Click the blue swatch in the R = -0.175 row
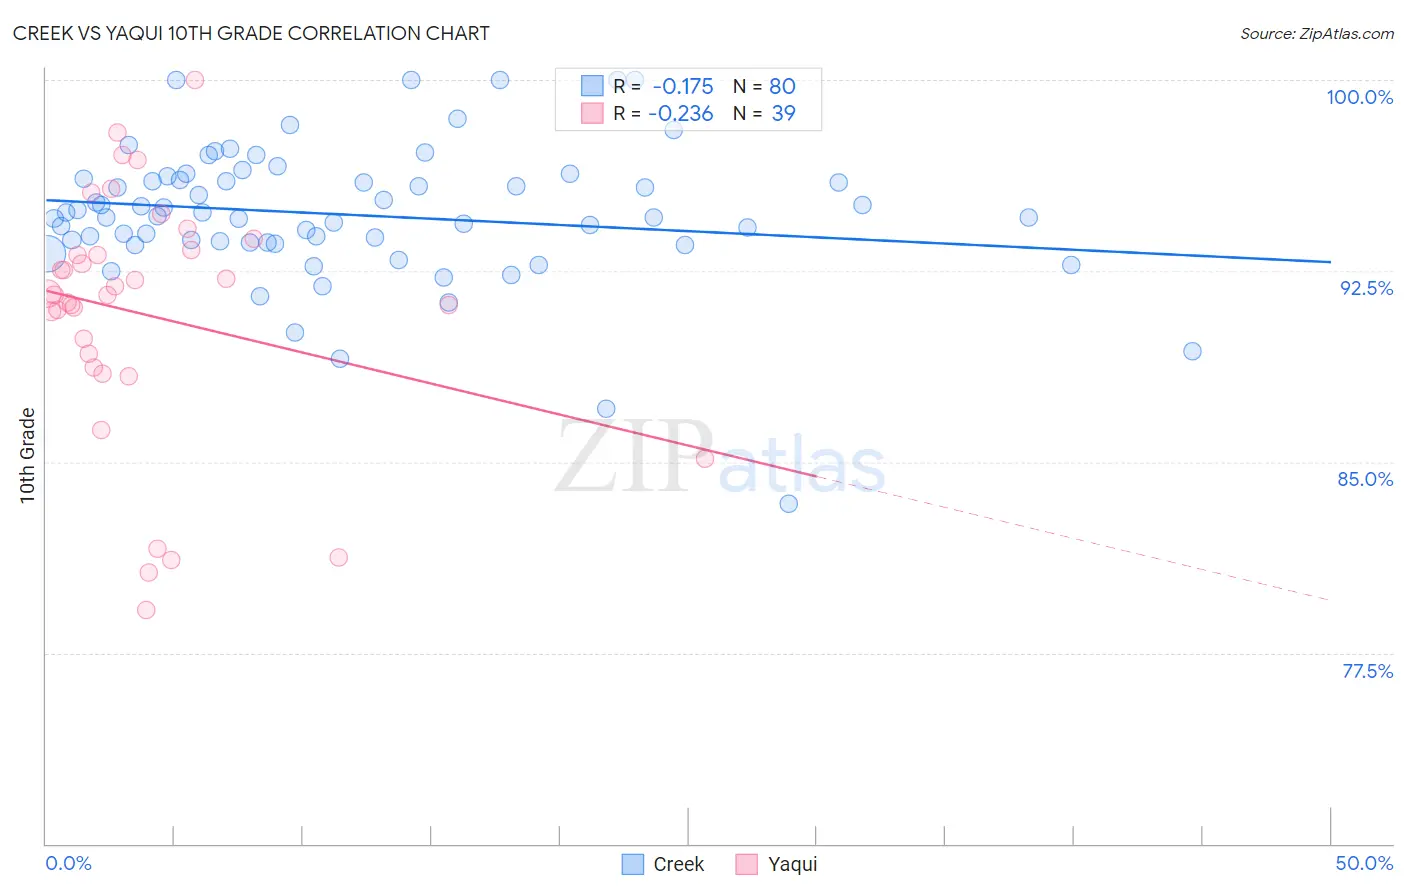 point(592,86)
